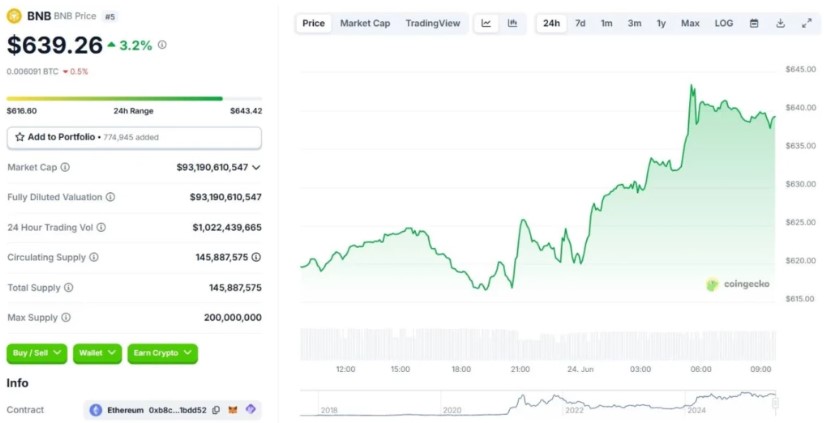Select the 24h time range
Image resolution: width=830 pixels, height=423 pixels.
point(552,23)
